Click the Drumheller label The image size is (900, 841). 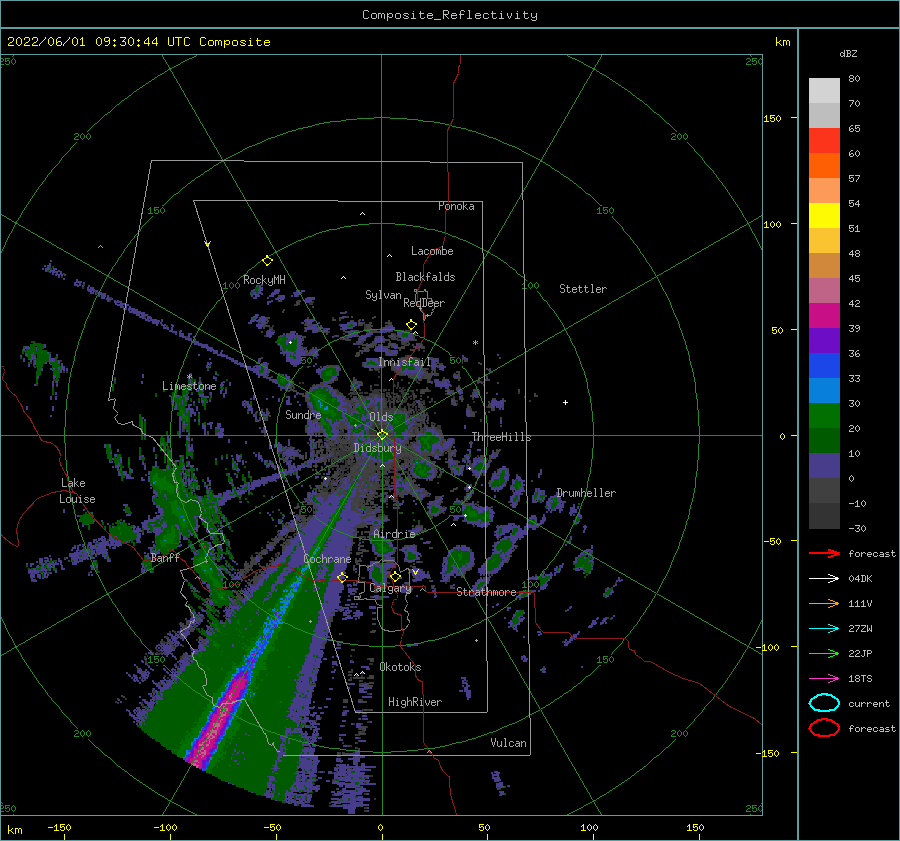coord(586,493)
